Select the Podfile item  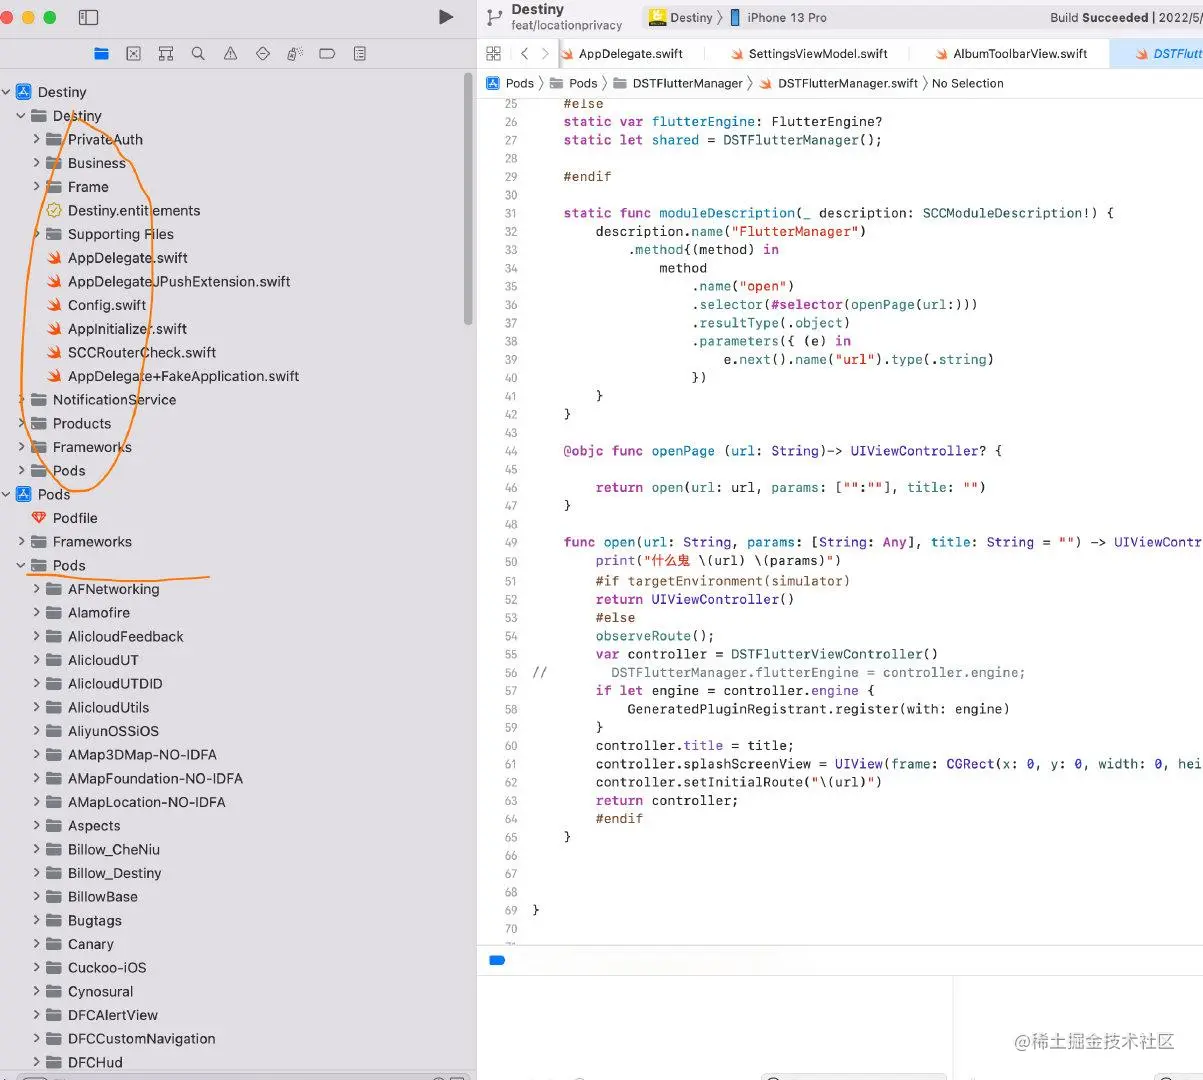75,518
